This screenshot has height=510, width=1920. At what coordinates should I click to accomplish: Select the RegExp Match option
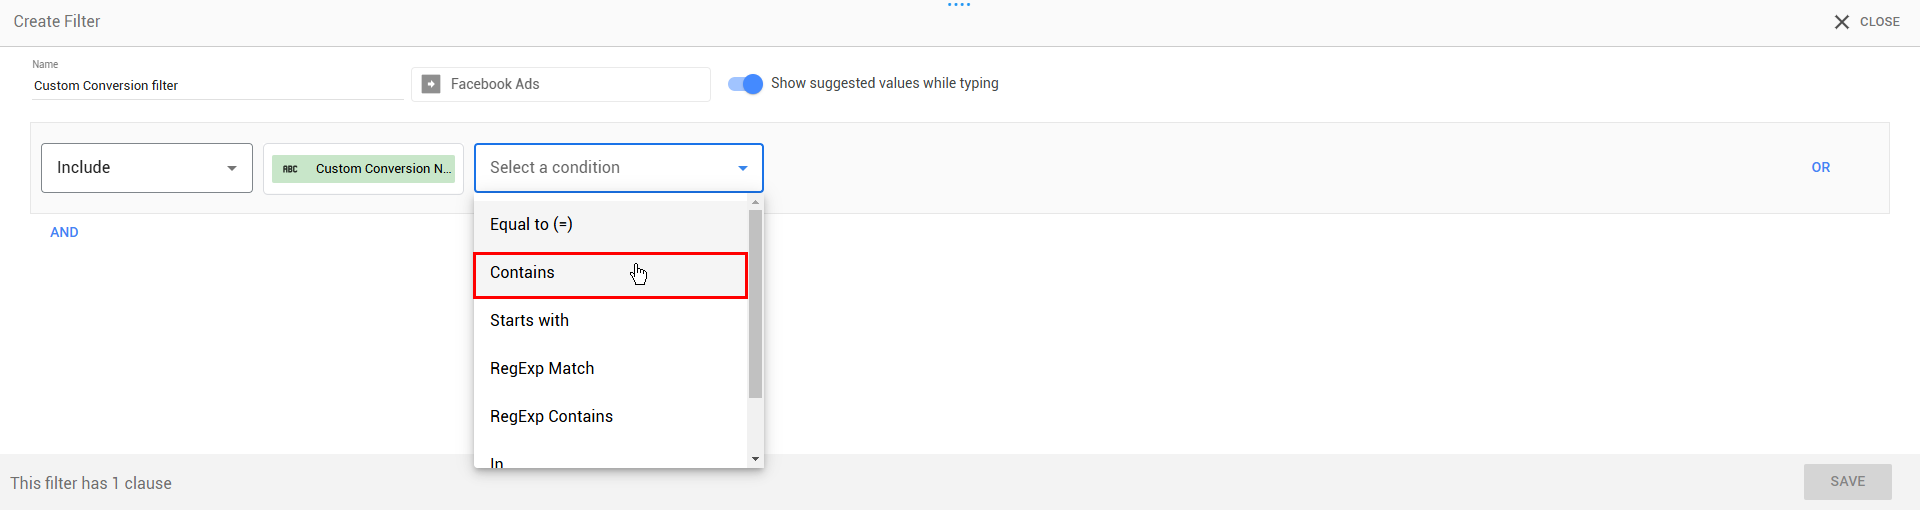(542, 369)
